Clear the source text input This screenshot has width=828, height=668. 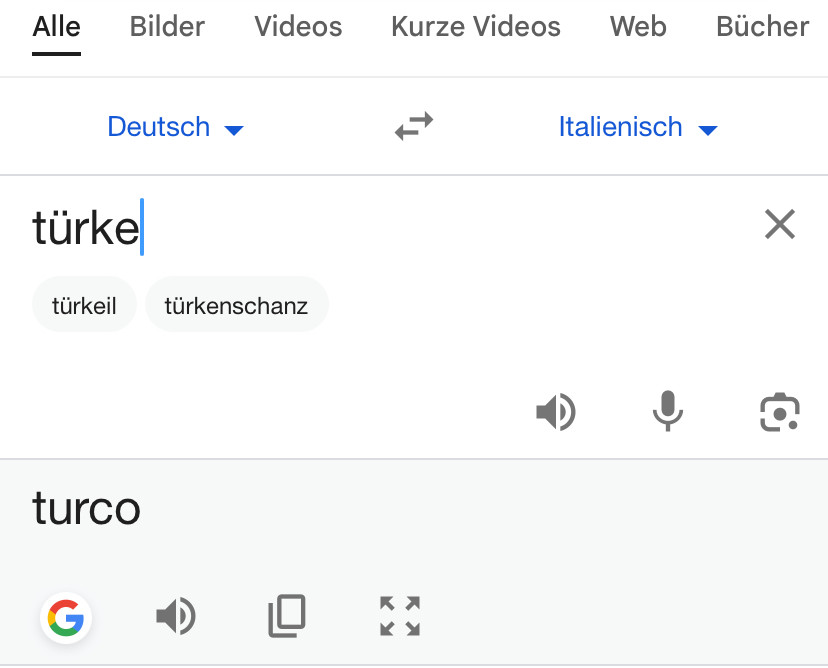pos(779,225)
